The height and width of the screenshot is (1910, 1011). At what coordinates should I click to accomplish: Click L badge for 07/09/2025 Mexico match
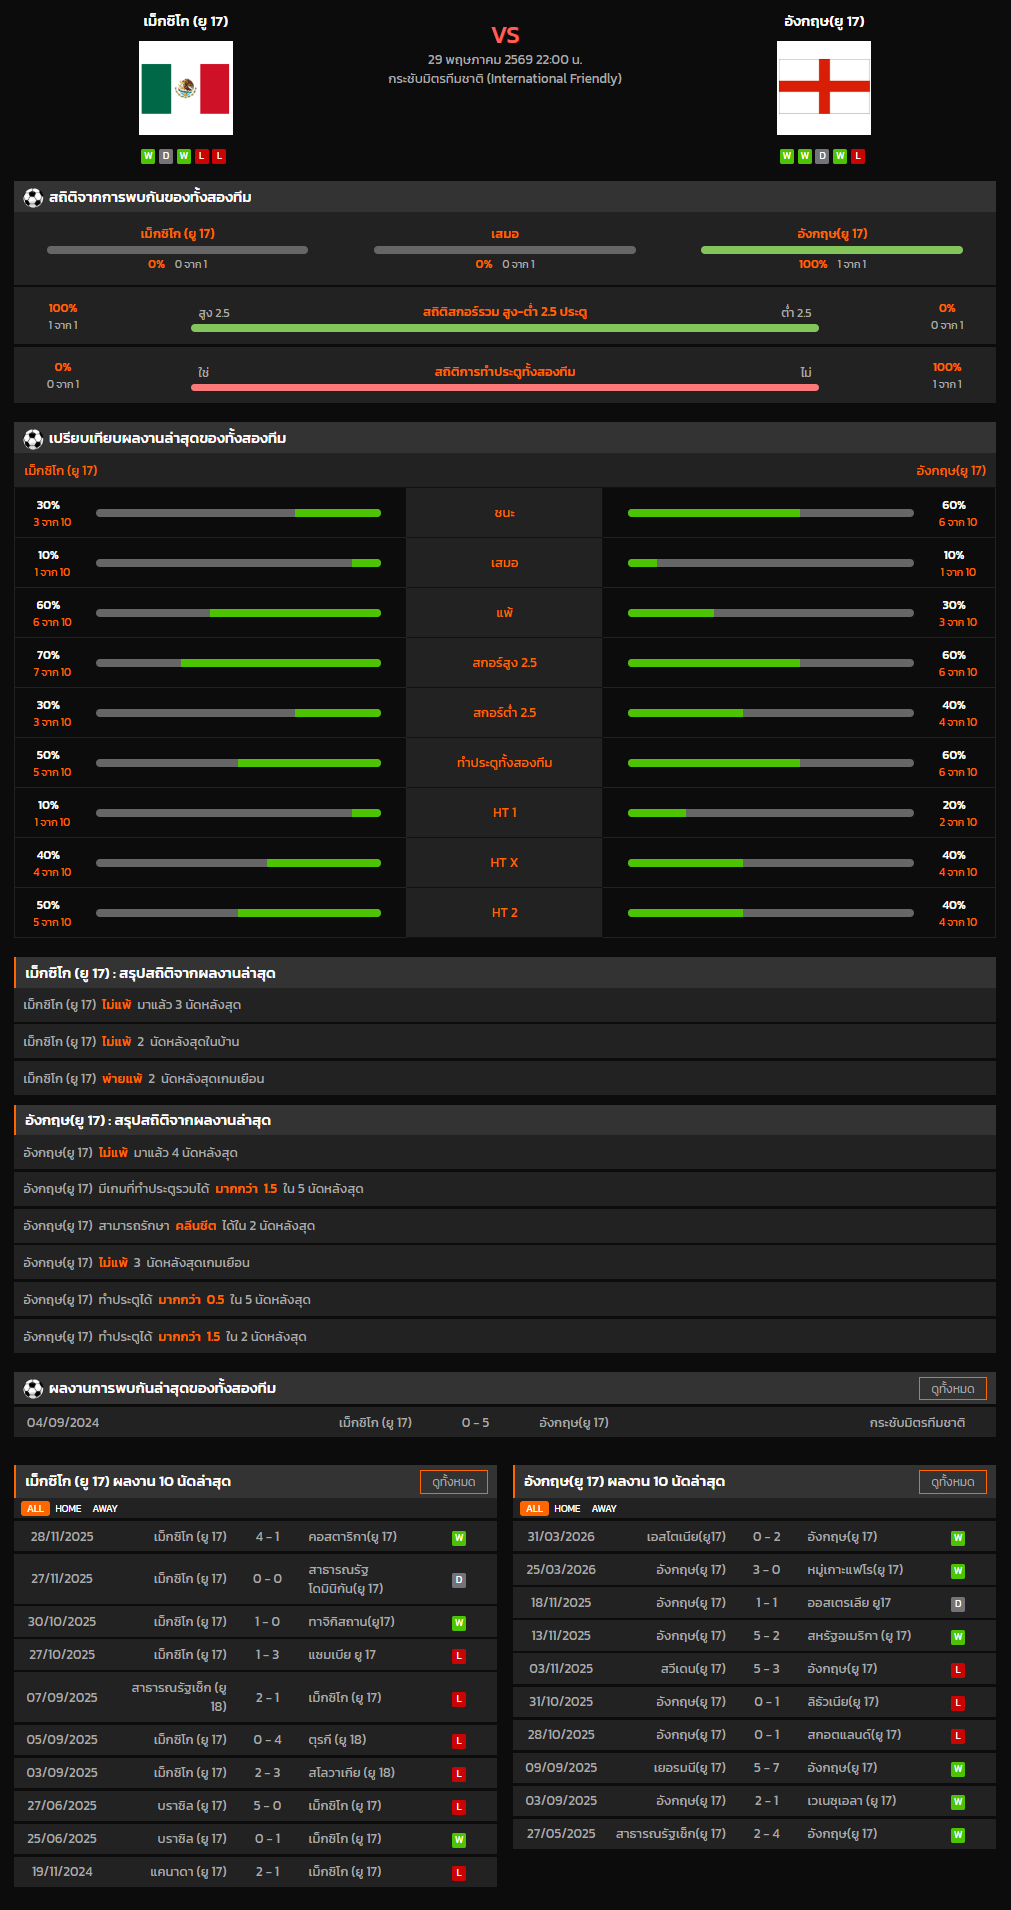[x=459, y=1699]
